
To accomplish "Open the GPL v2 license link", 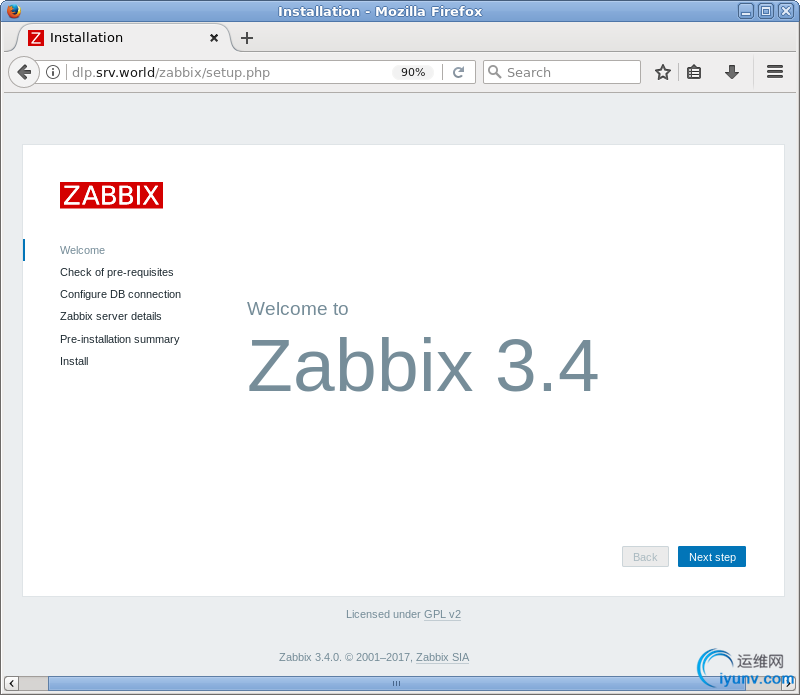I will pos(442,614).
